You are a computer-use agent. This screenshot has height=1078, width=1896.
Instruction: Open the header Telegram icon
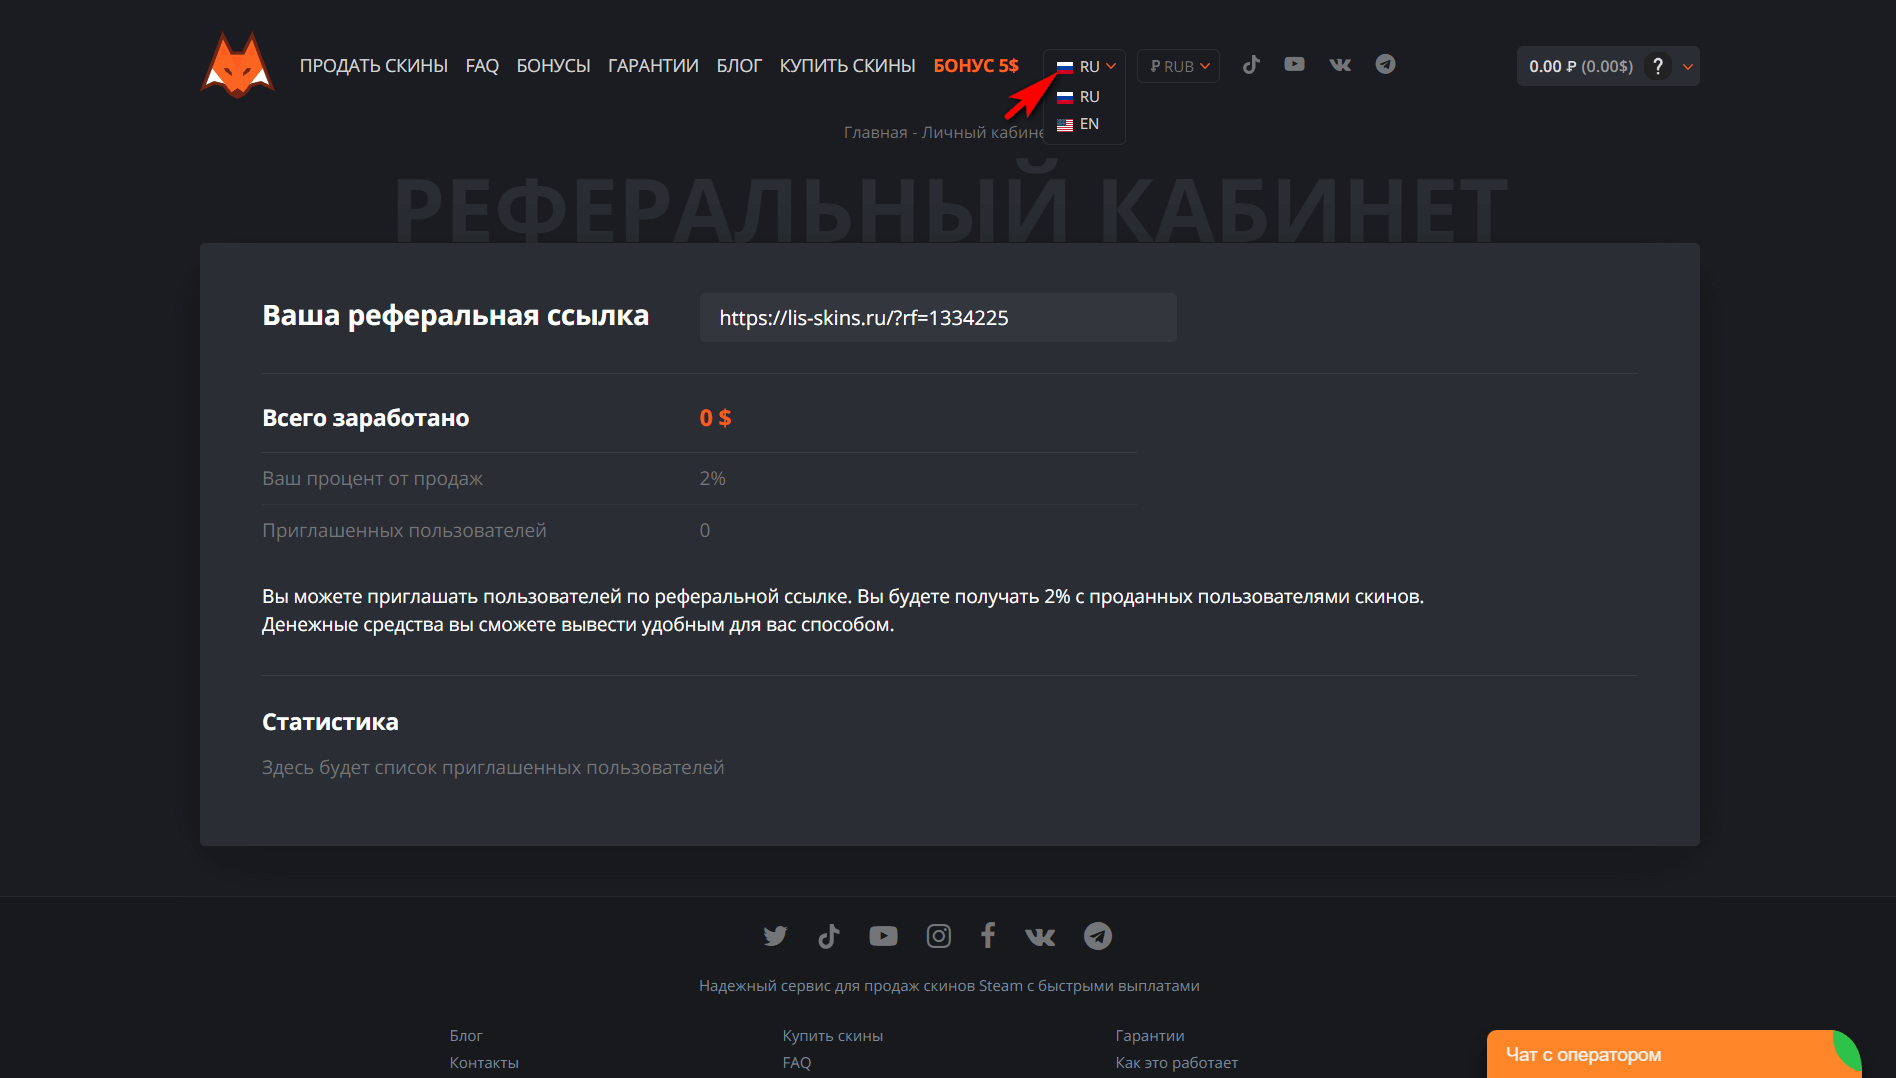click(x=1385, y=64)
